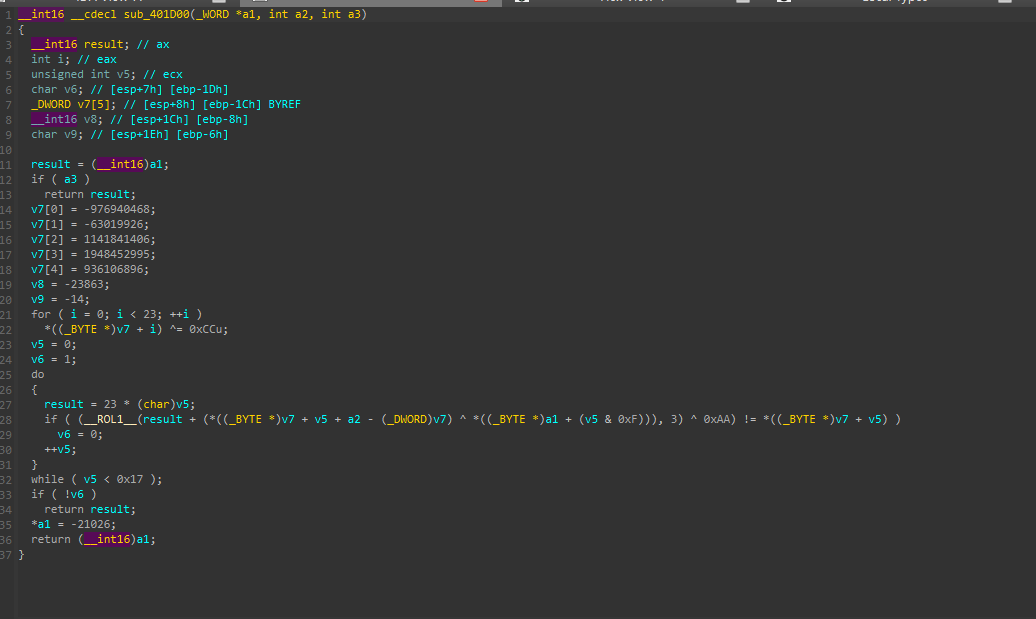Select the 'for' keyword of the loop

[40, 314]
